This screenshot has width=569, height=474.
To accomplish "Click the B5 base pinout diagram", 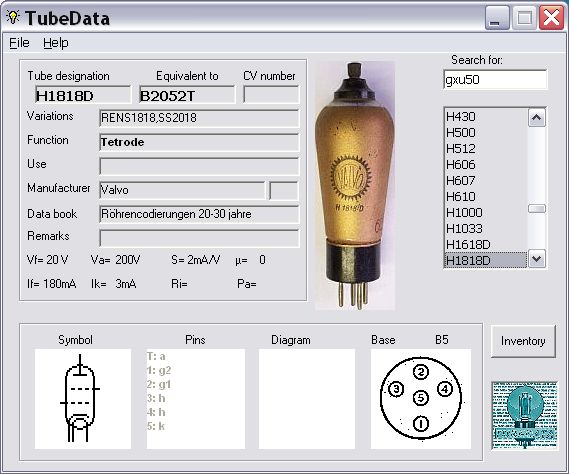I will 421,399.
